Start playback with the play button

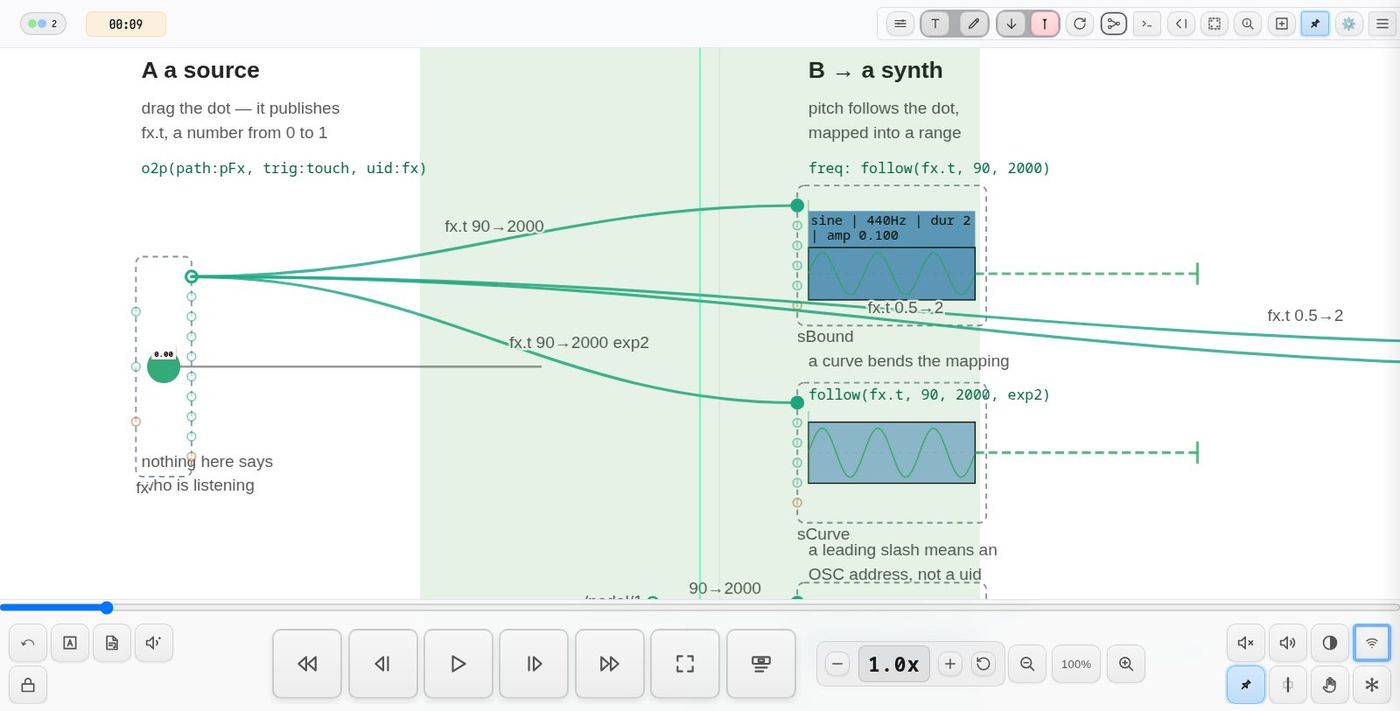tap(458, 664)
